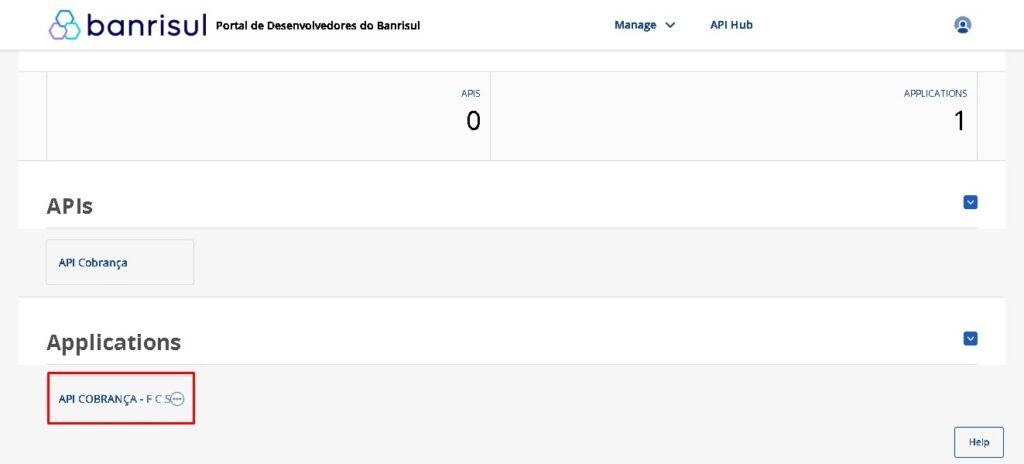Viewport: 1024px width, 464px height.
Task: Click the APIs section heading
Action: tap(70, 206)
